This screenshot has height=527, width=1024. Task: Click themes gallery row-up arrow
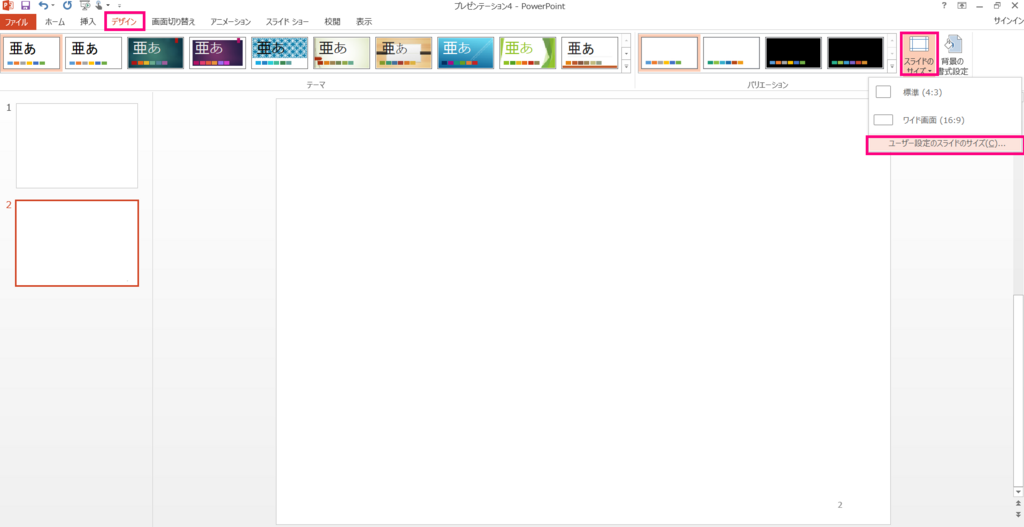[626, 40]
